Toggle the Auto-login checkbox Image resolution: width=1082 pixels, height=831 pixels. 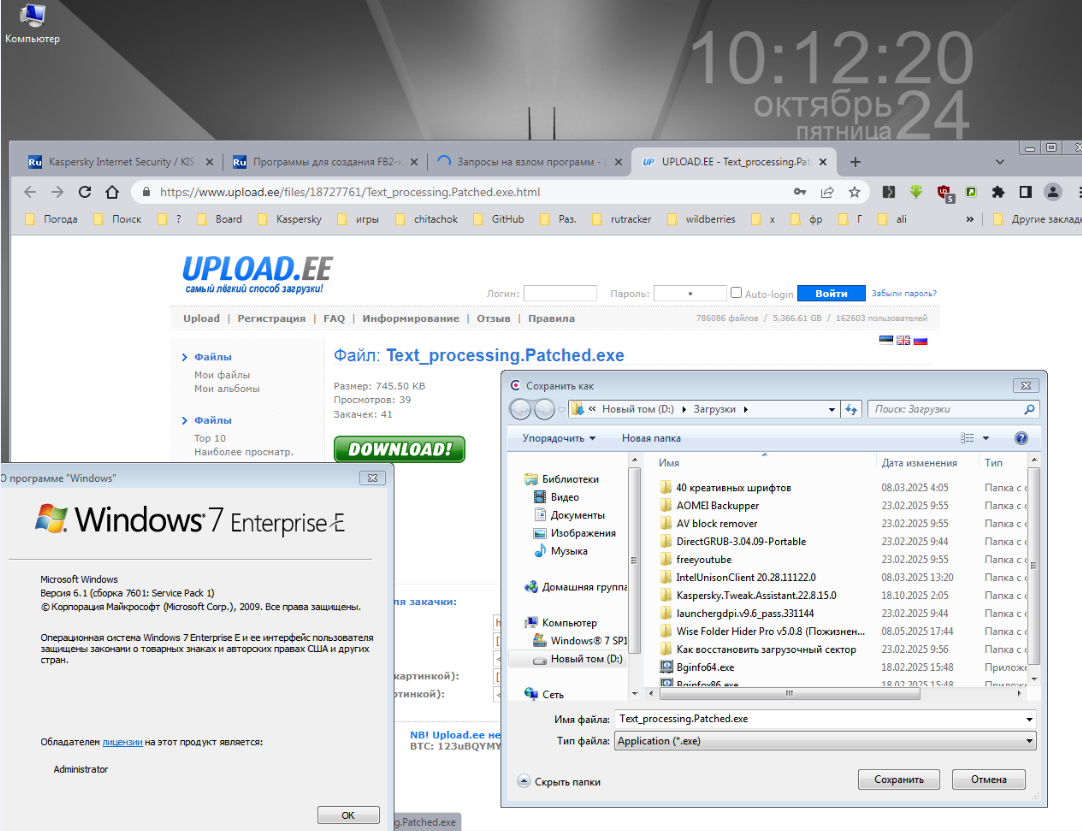pos(736,293)
